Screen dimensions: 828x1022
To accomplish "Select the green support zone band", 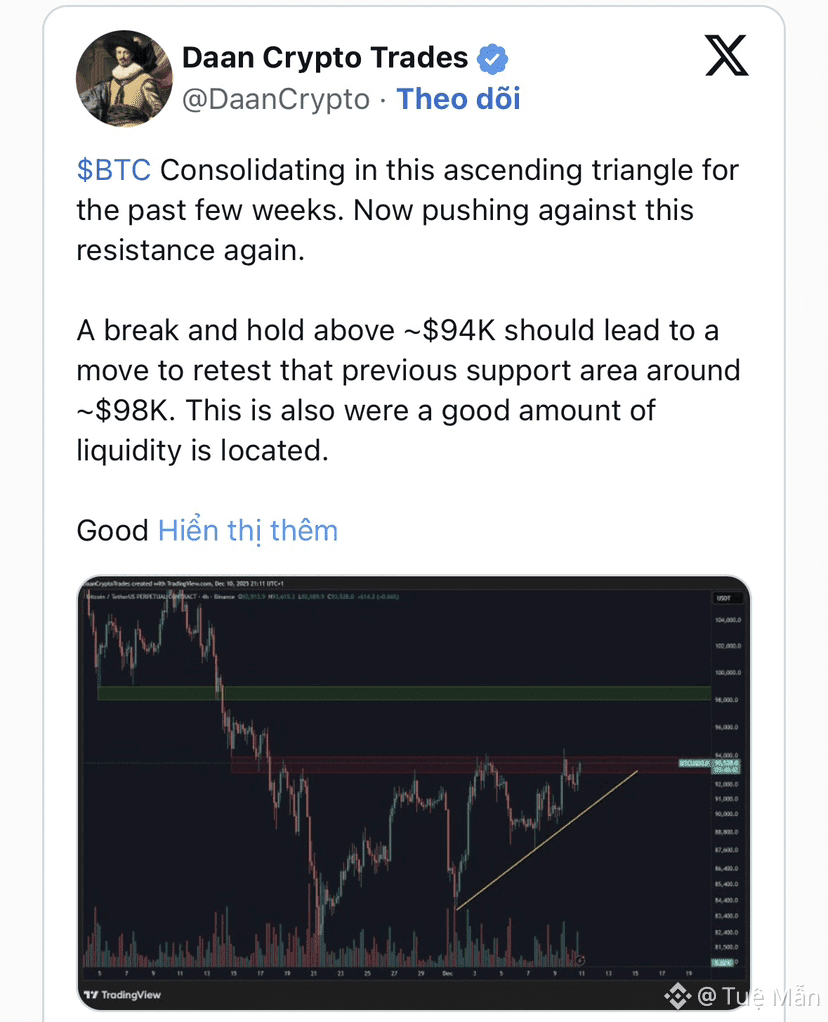I will click(404, 694).
